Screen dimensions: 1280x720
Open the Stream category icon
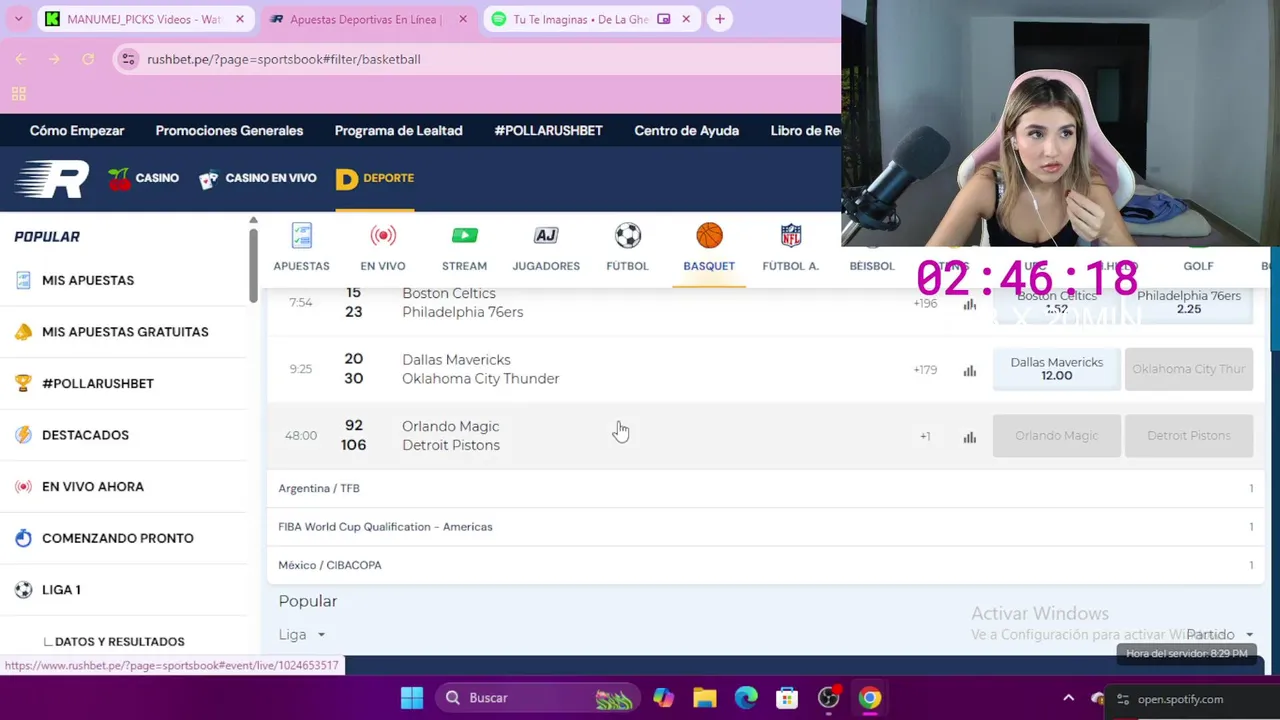(x=464, y=236)
